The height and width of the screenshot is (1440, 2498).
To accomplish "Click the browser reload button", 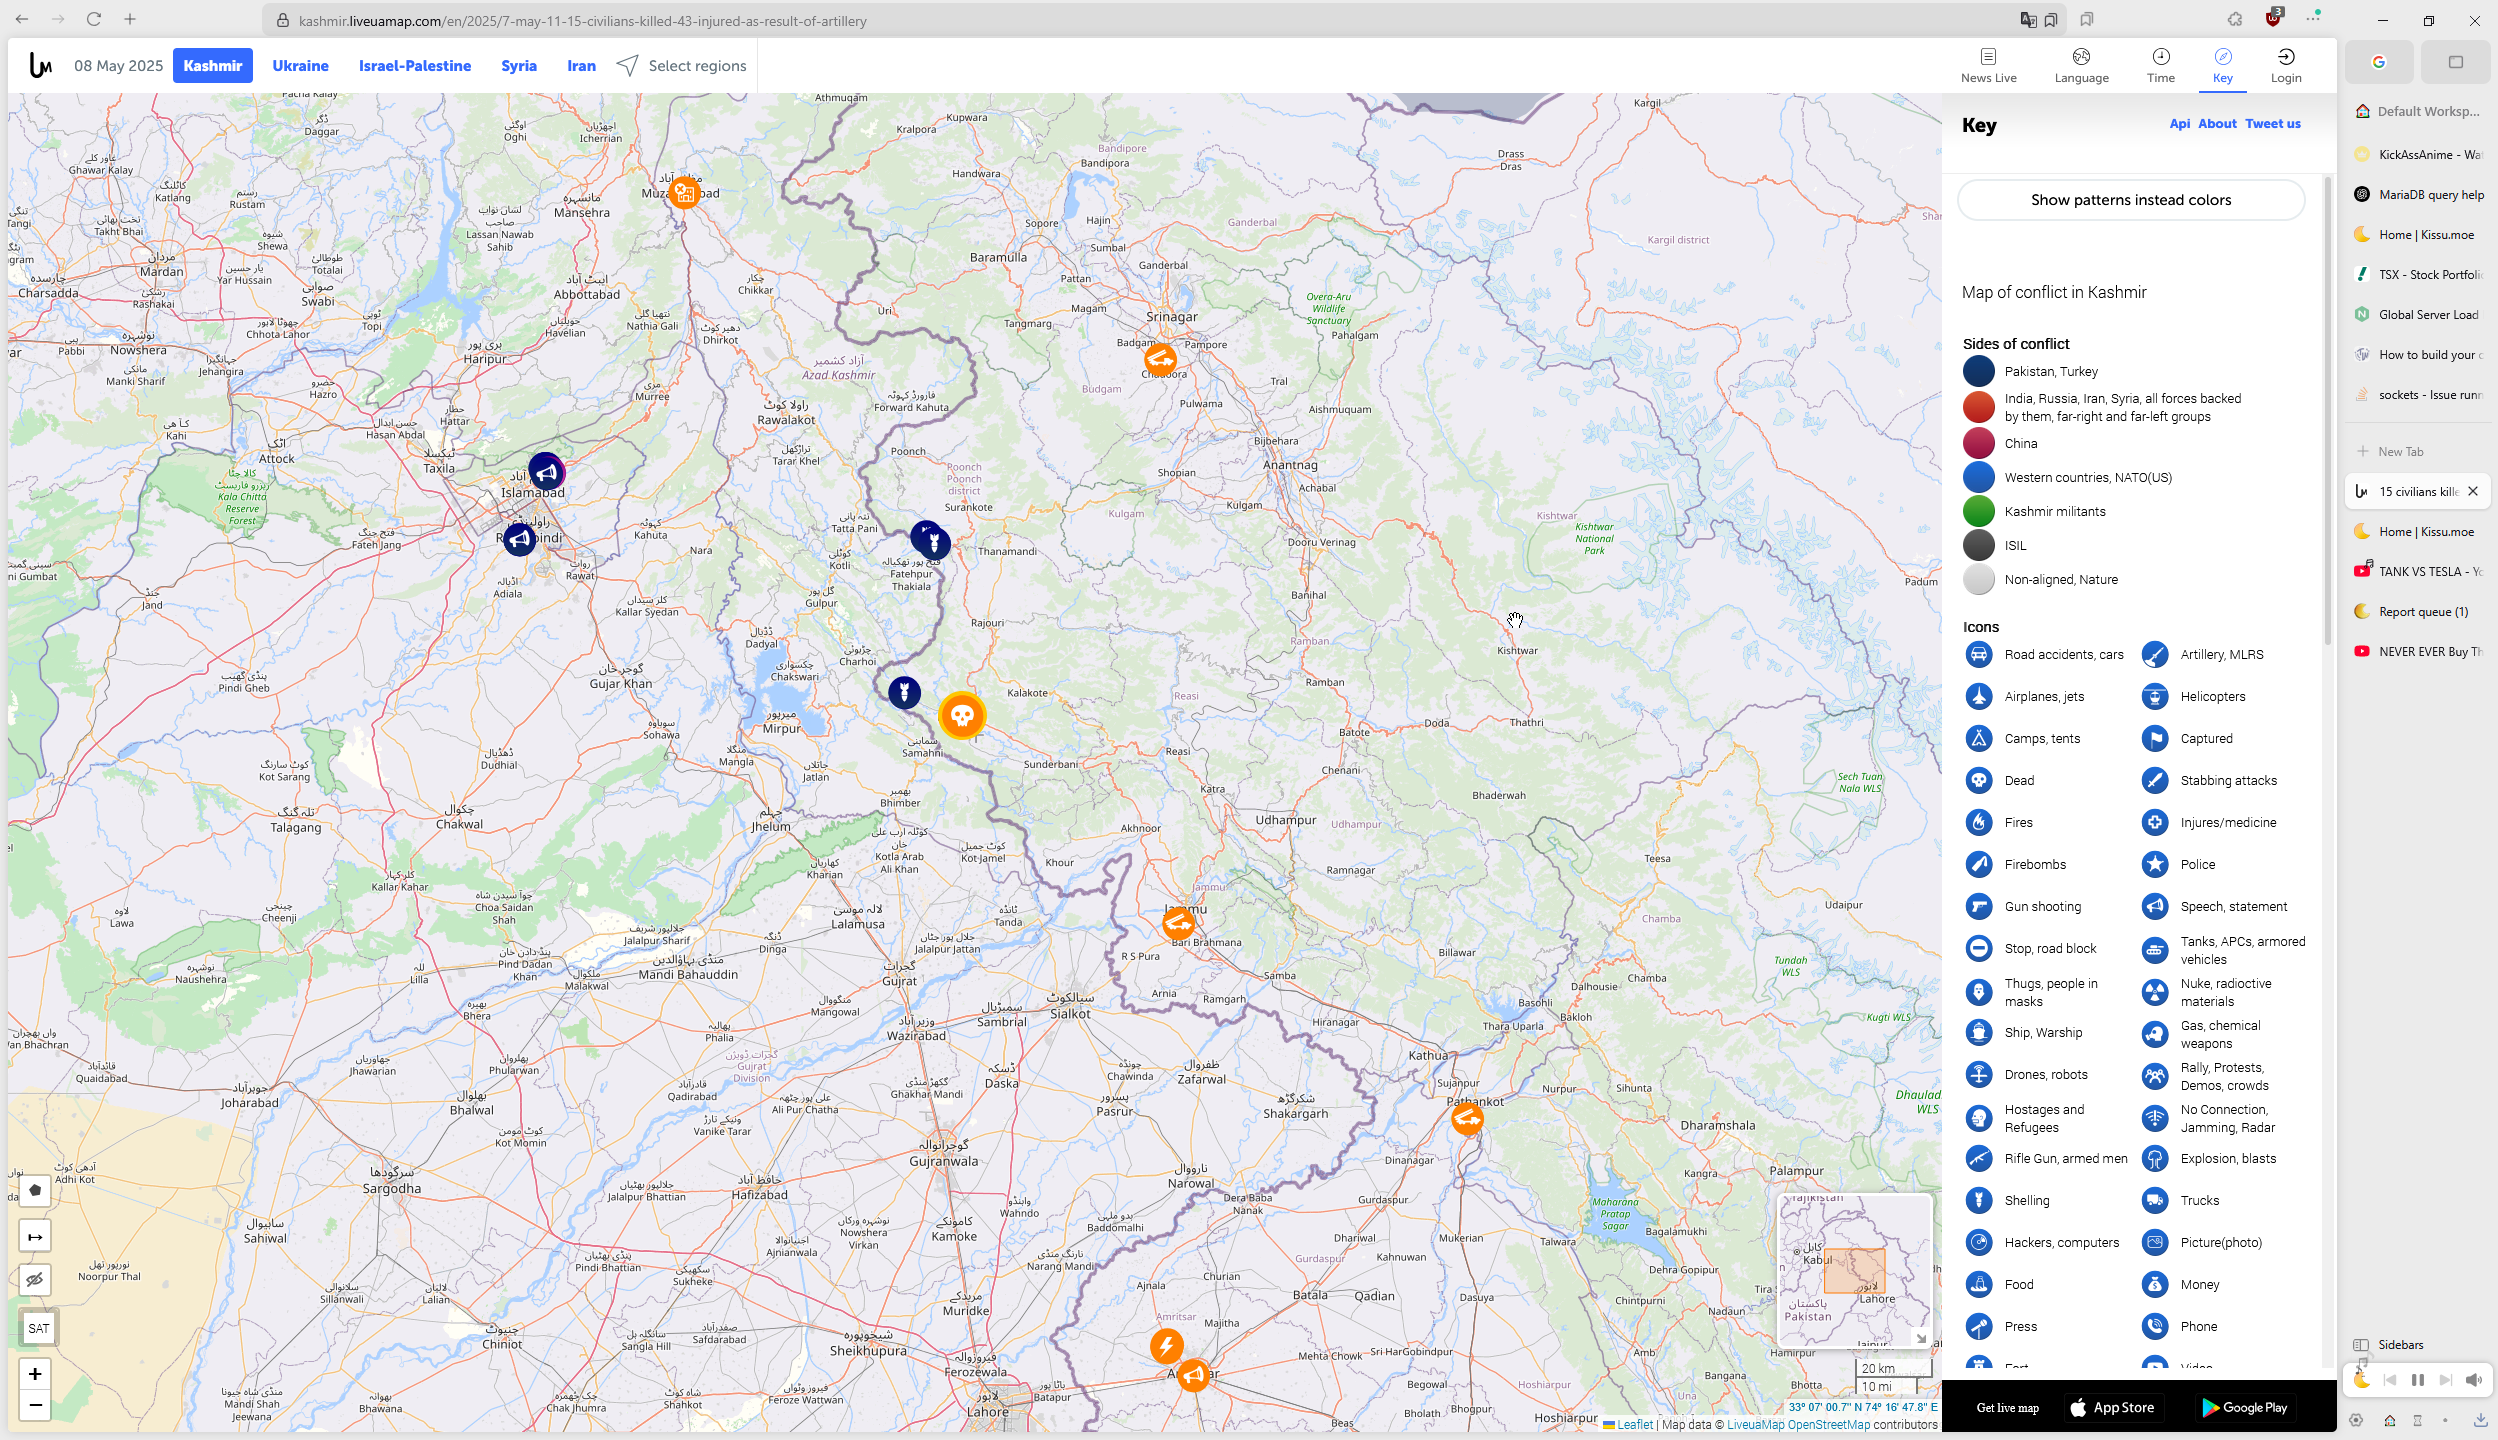I will 94,19.
